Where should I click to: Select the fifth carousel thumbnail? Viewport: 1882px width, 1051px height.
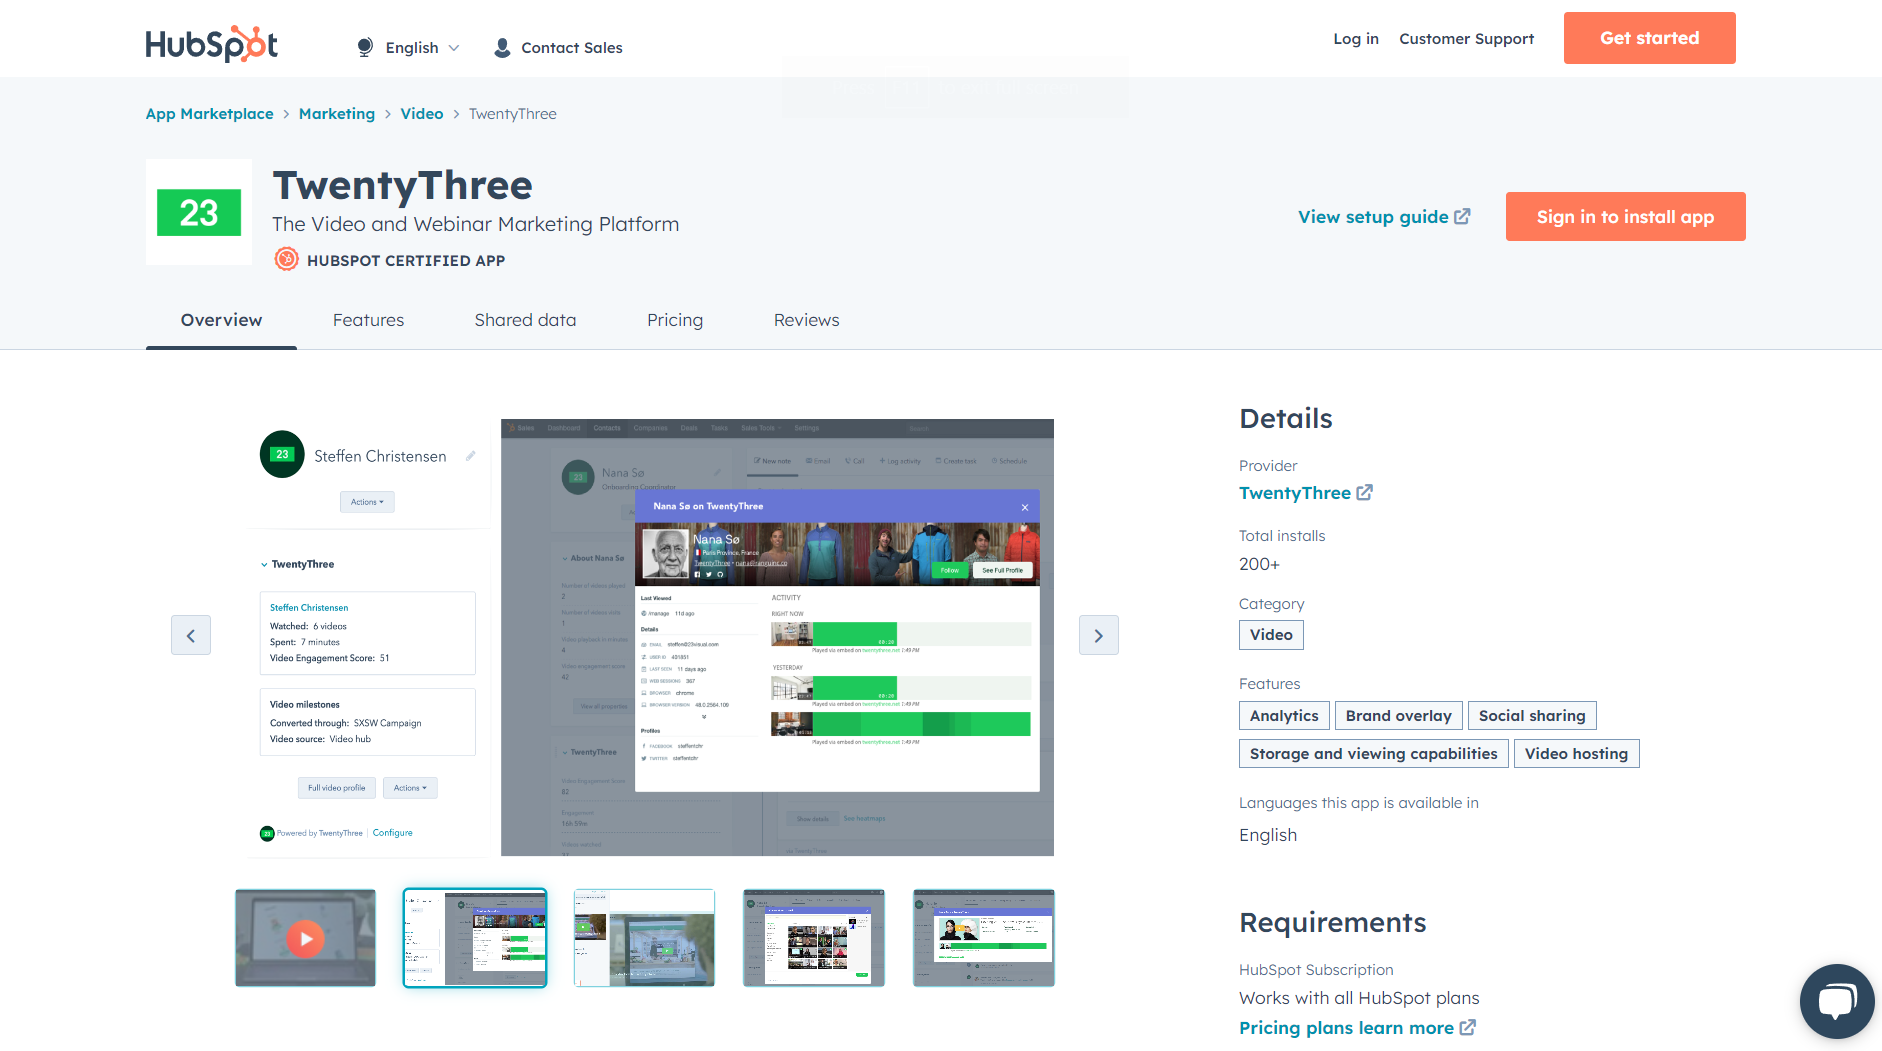click(x=983, y=938)
